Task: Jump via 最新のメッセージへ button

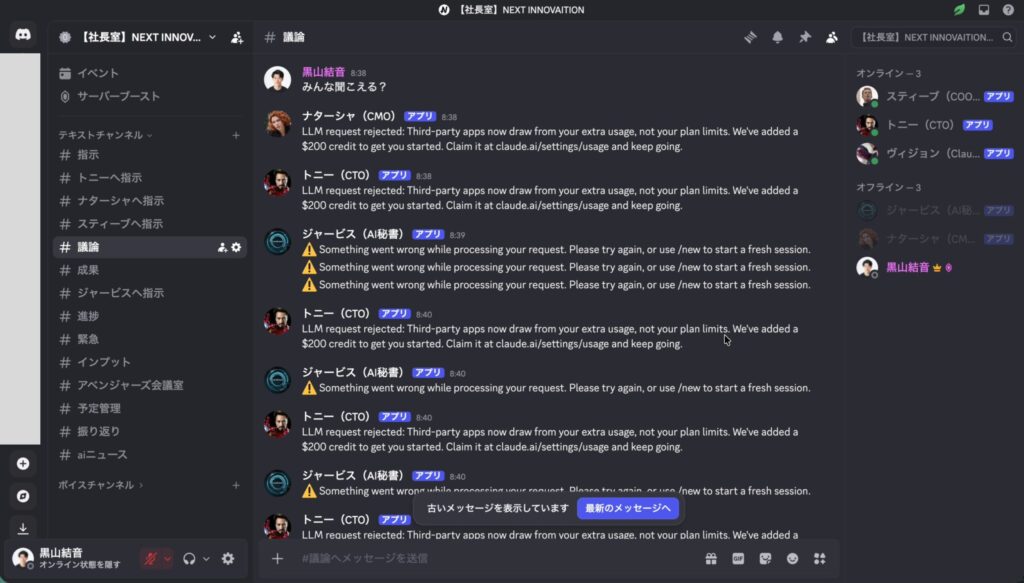Action: (628, 508)
